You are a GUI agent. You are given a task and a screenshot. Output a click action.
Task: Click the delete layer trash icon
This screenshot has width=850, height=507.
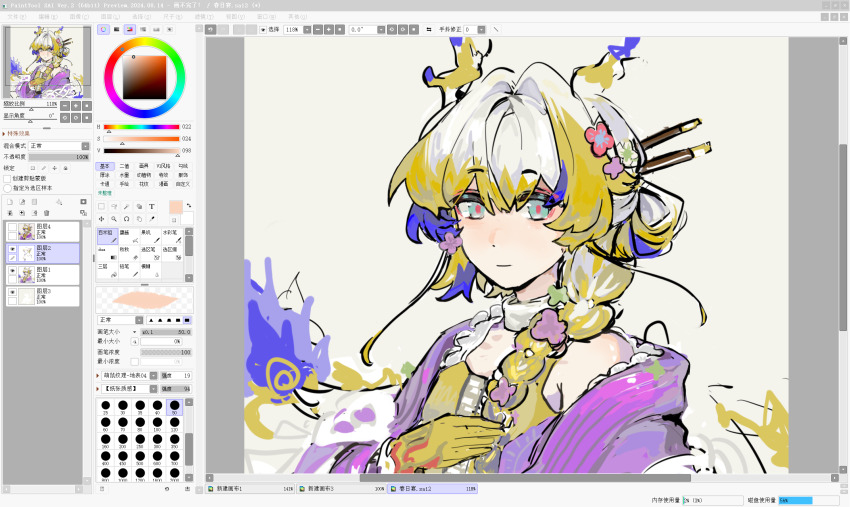47,213
